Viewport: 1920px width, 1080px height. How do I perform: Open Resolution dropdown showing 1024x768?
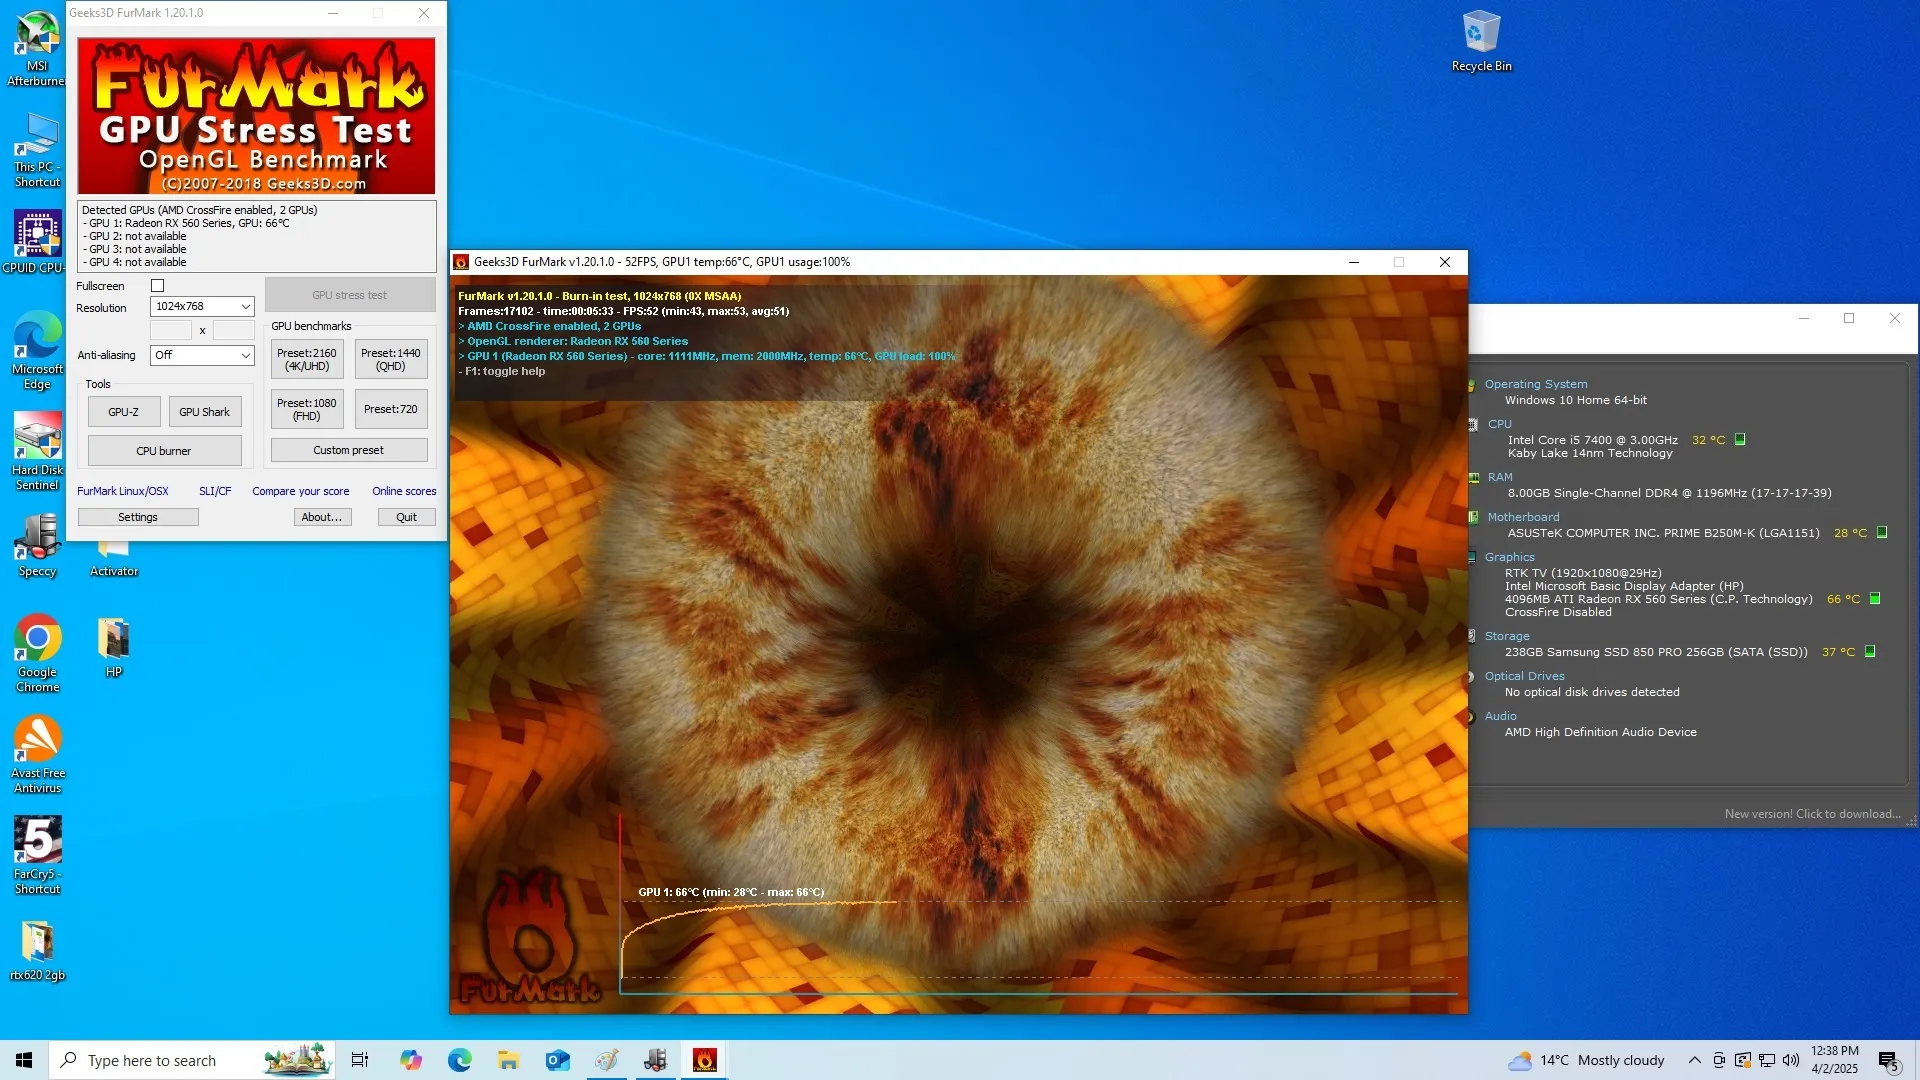pyautogui.click(x=202, y=307)
